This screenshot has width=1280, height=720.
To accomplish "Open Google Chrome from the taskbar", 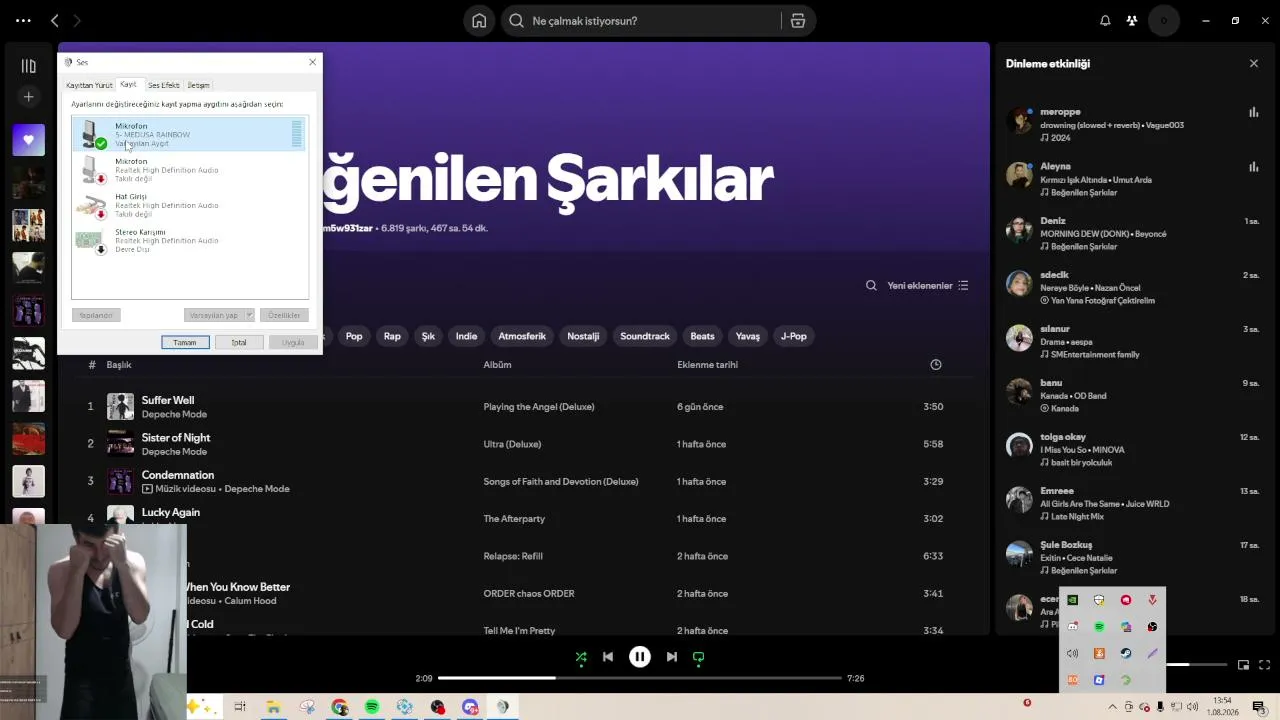I will click(x=340, y=707).
